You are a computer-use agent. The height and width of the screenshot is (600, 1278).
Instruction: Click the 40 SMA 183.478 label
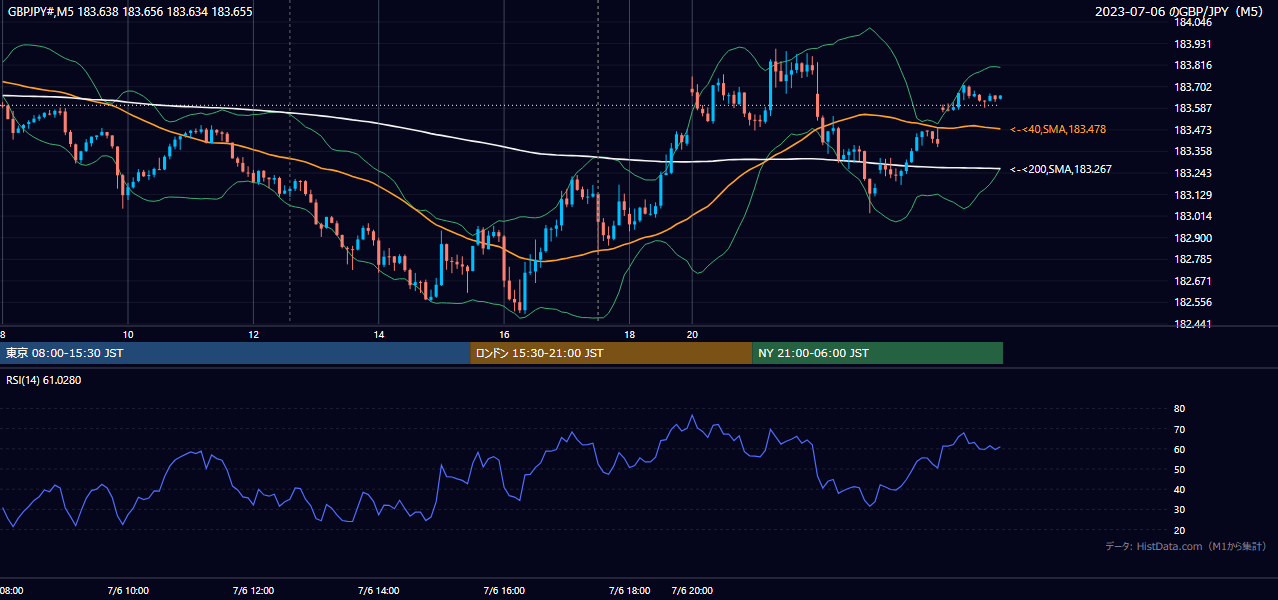pyautogui.click(x=1058, y=129)
